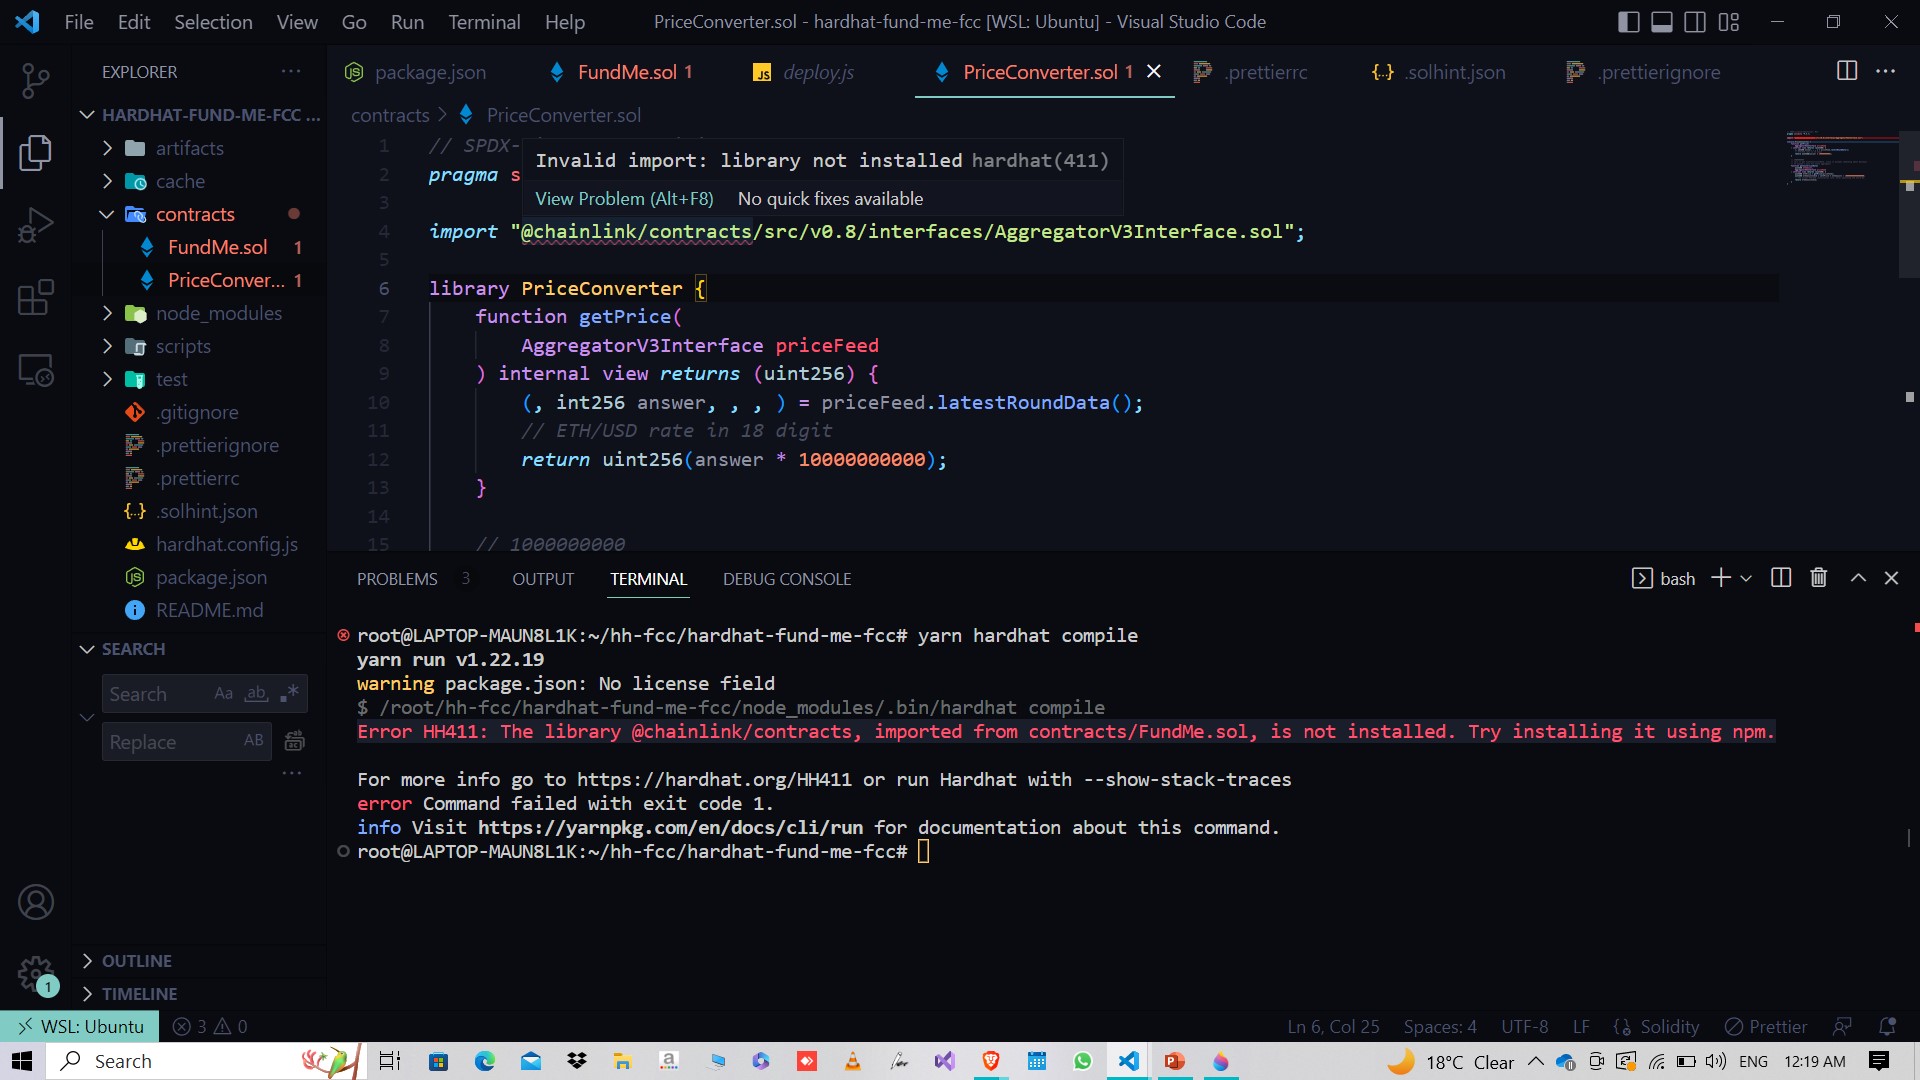1920x1080 pixels.
Task: Open editor more actions ellipsis
Action: [1885, 71]
